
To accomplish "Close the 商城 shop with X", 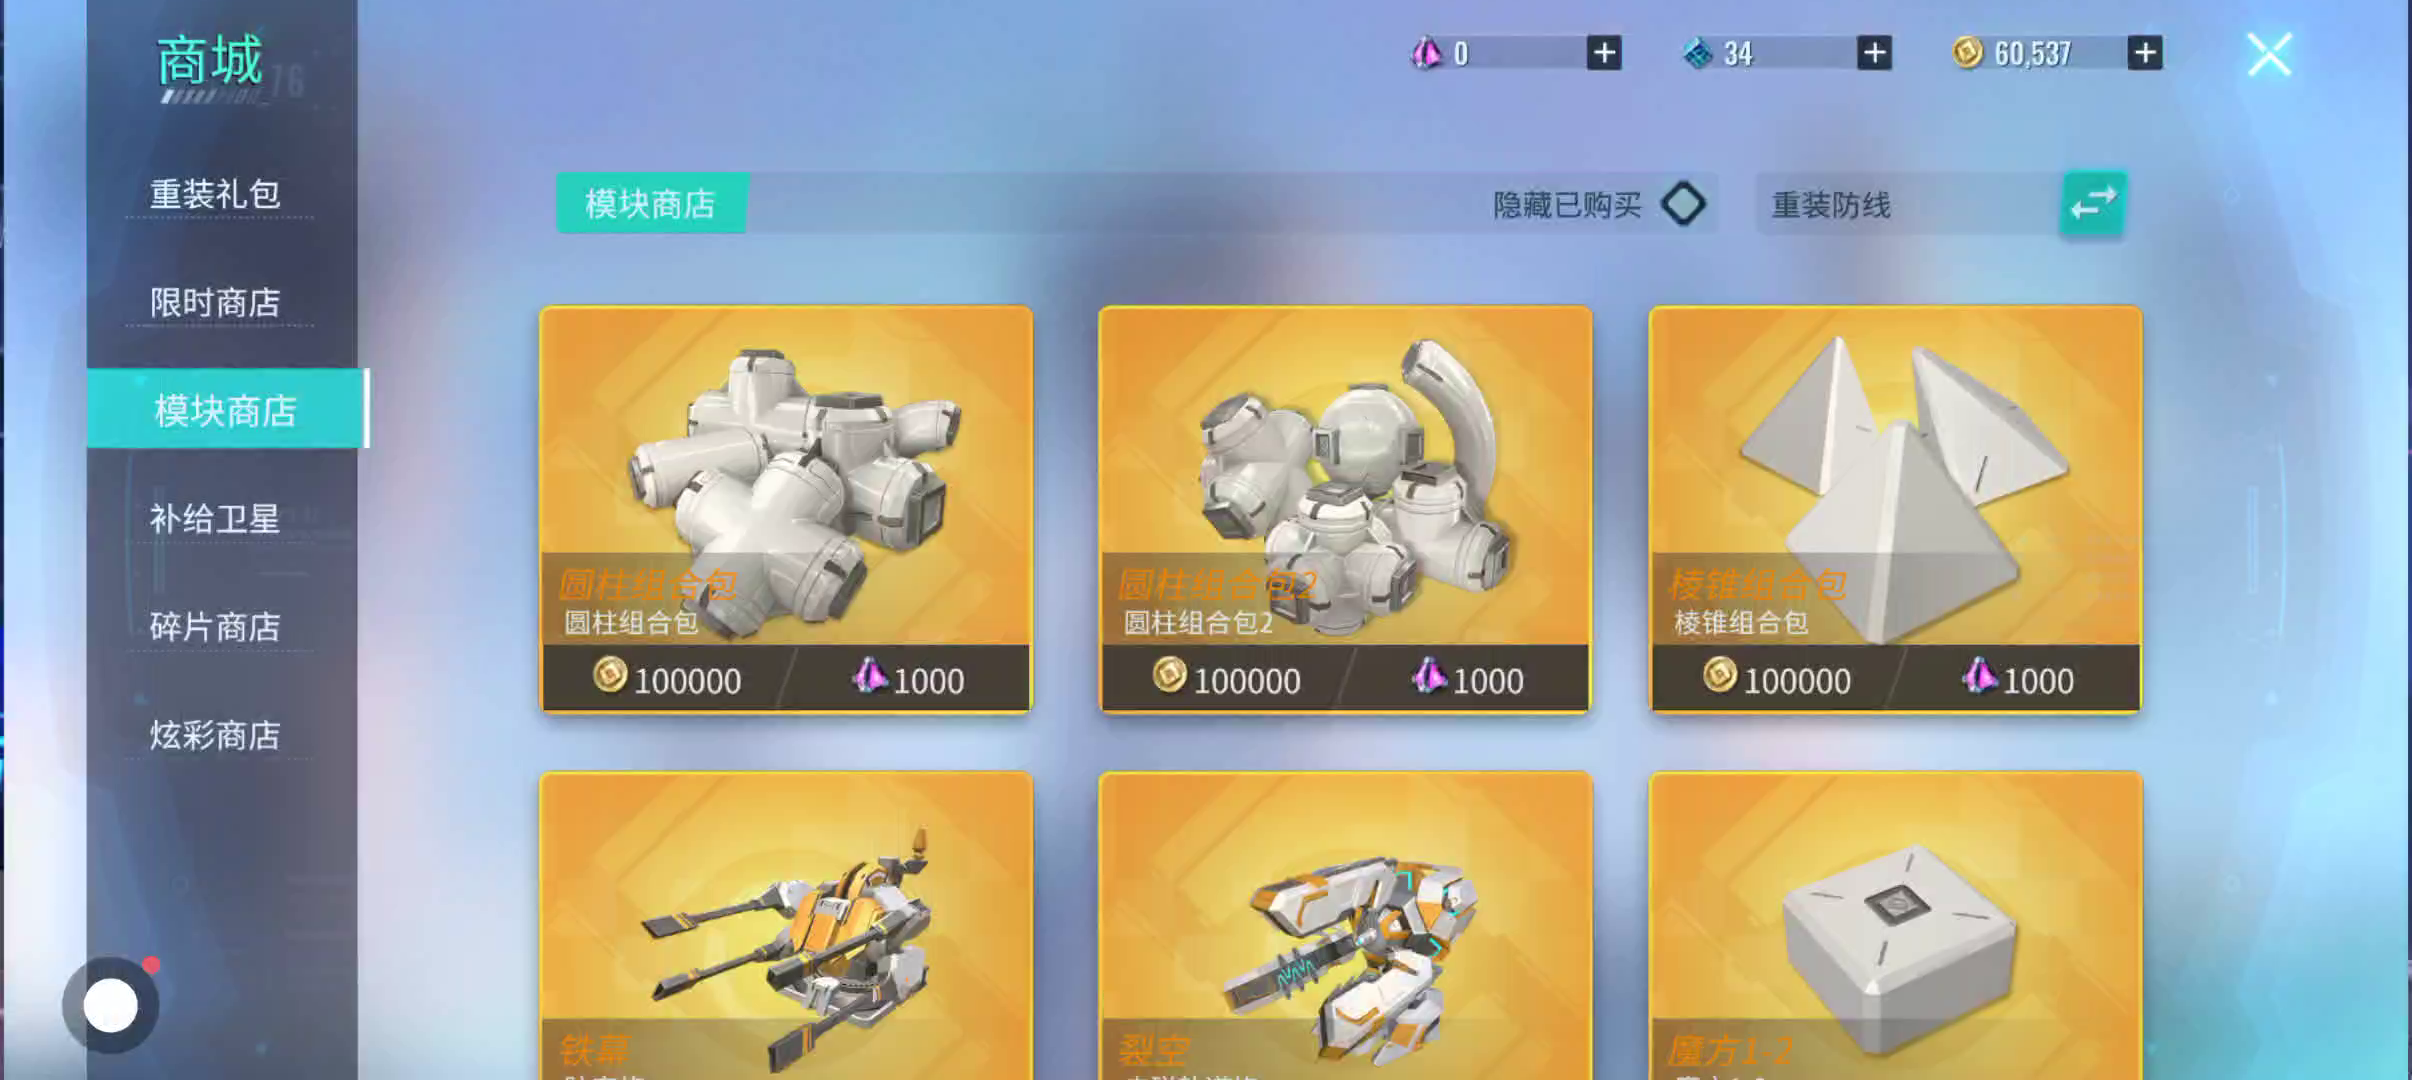I will 2269,54.
